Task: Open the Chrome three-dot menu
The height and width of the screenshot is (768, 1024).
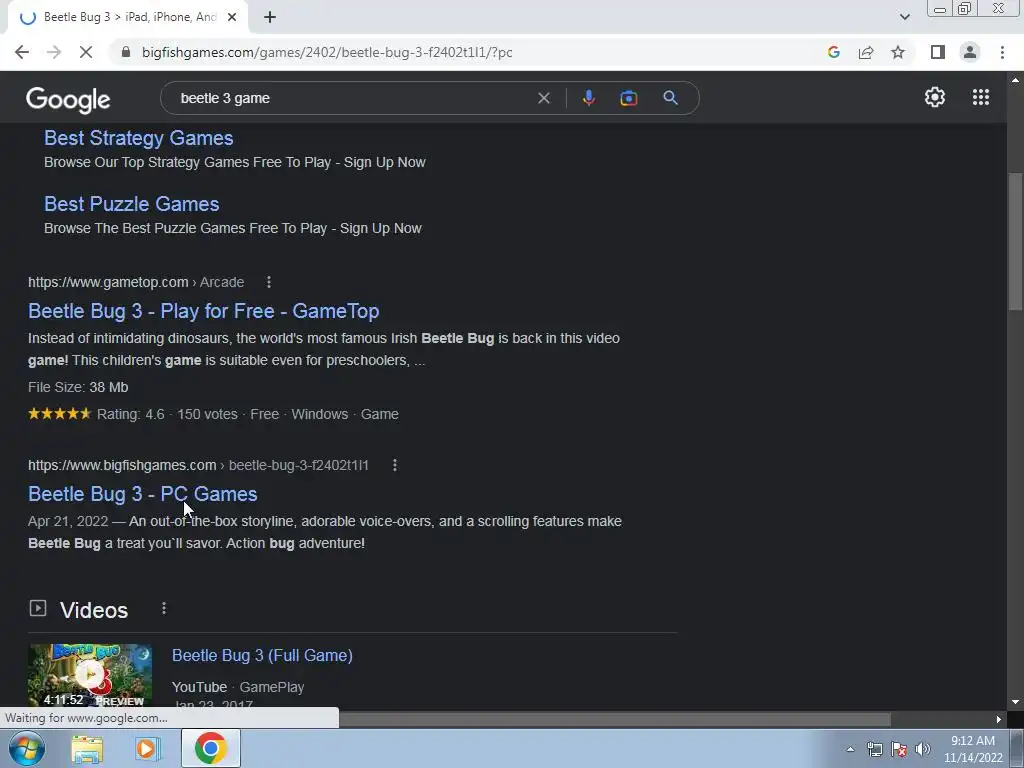Action: point(1002,52)
